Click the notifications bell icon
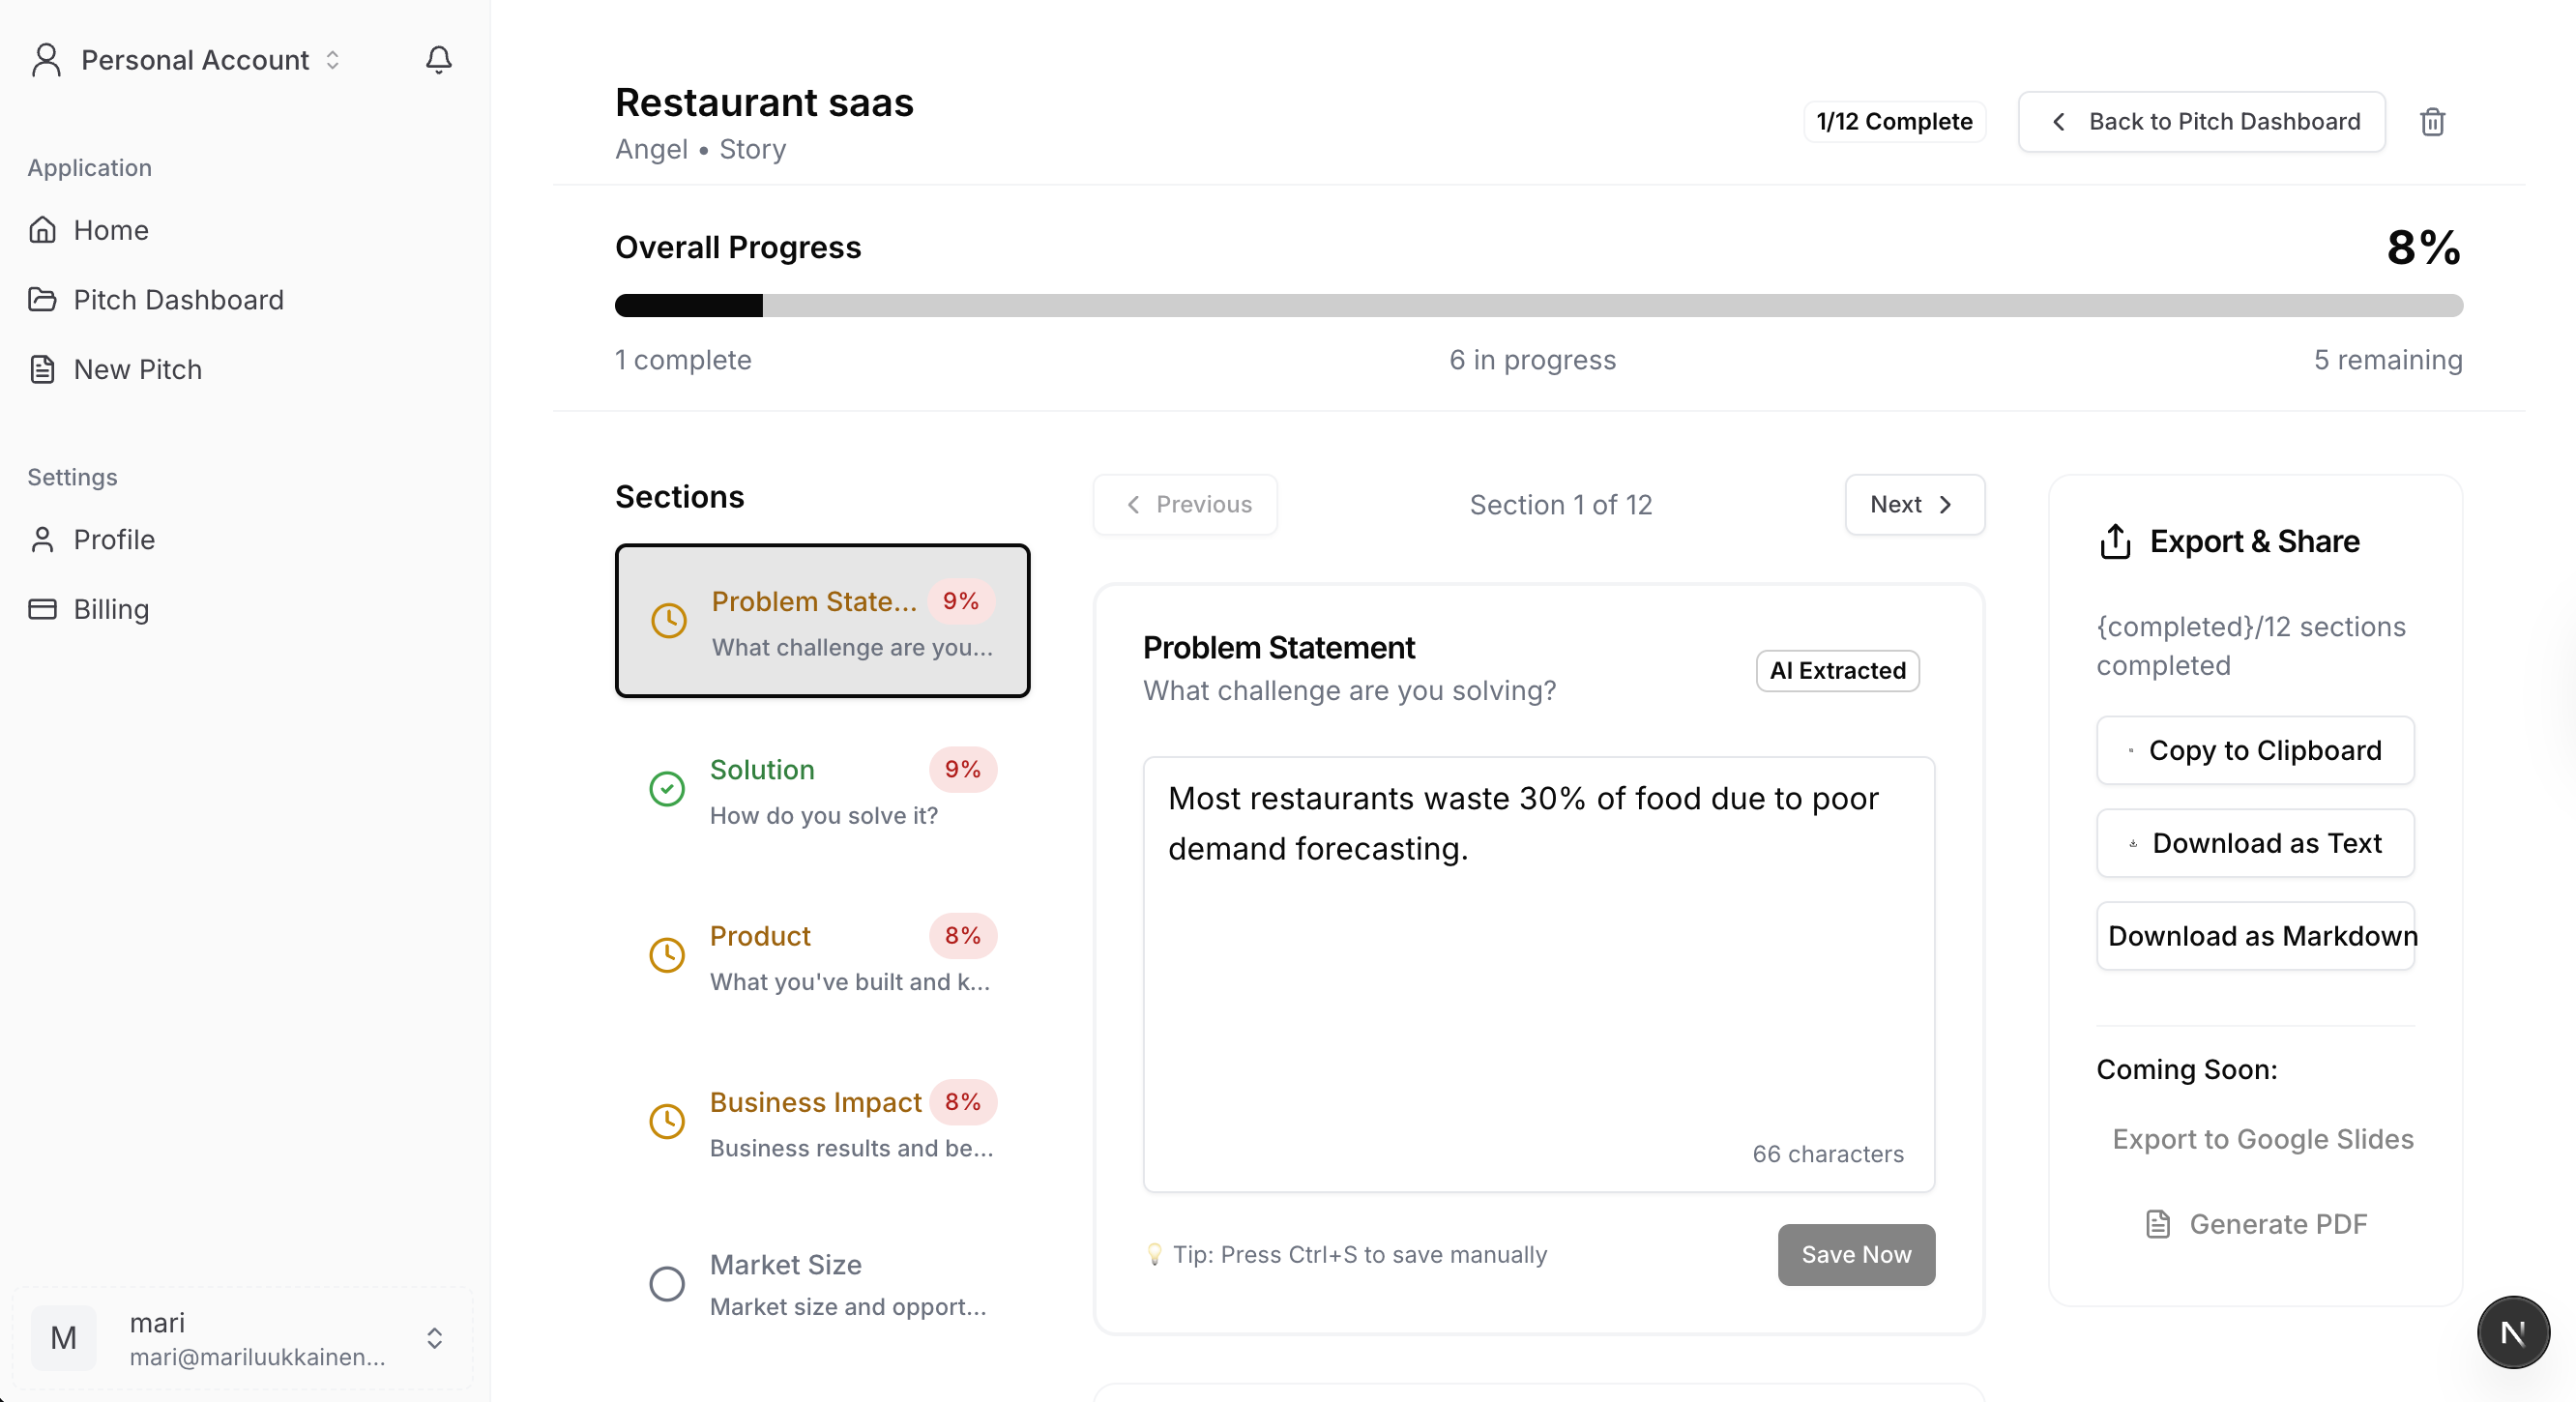Viewport: 2576px width, 1402px height. pyautogui.click(x=439, y=60)
